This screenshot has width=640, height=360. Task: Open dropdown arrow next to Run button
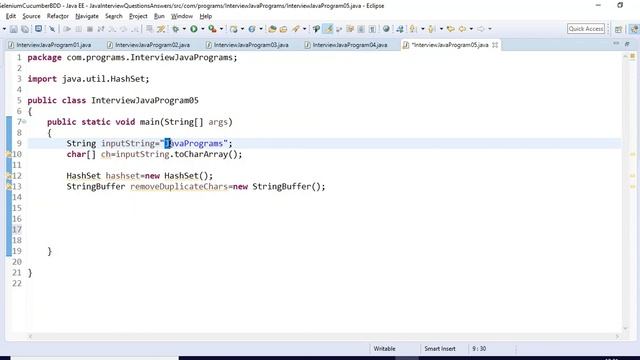[202, 29]
